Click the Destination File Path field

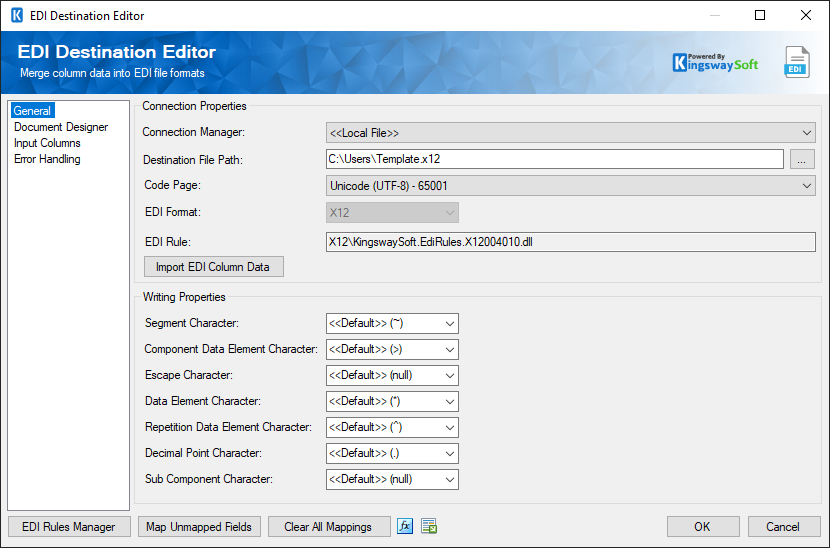tap(555, 159)
